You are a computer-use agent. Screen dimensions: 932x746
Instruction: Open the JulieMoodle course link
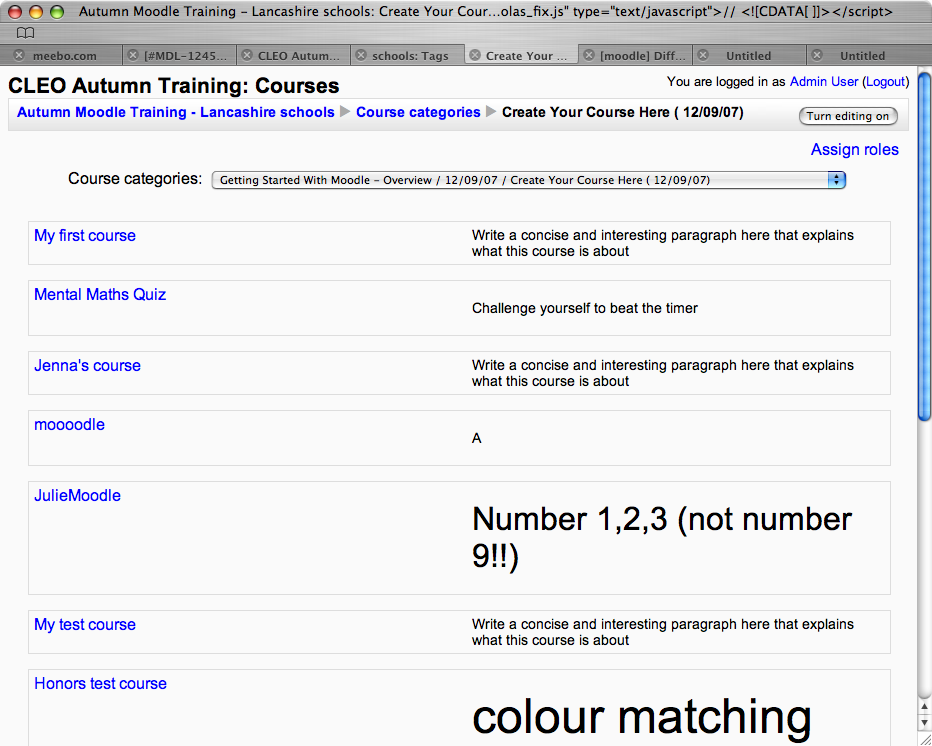point(77,495)
